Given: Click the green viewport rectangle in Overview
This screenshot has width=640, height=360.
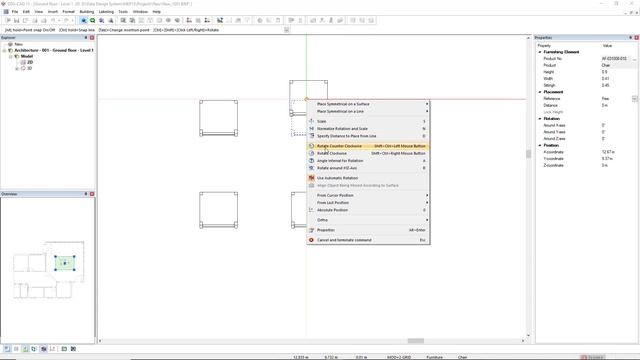Looking at the screenshot, I should click(x=64, y=263).
